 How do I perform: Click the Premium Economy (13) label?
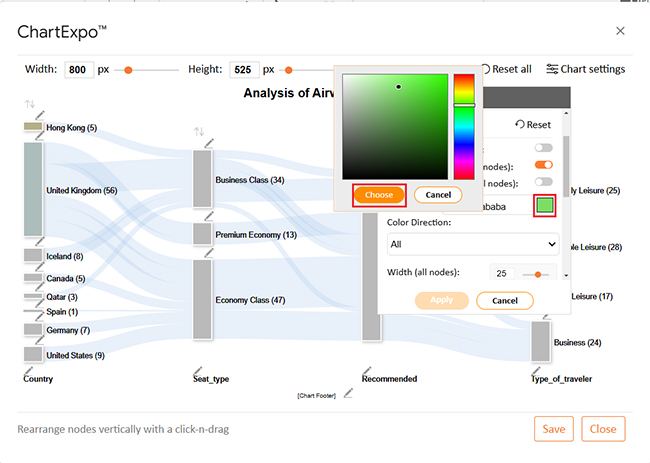256,235
